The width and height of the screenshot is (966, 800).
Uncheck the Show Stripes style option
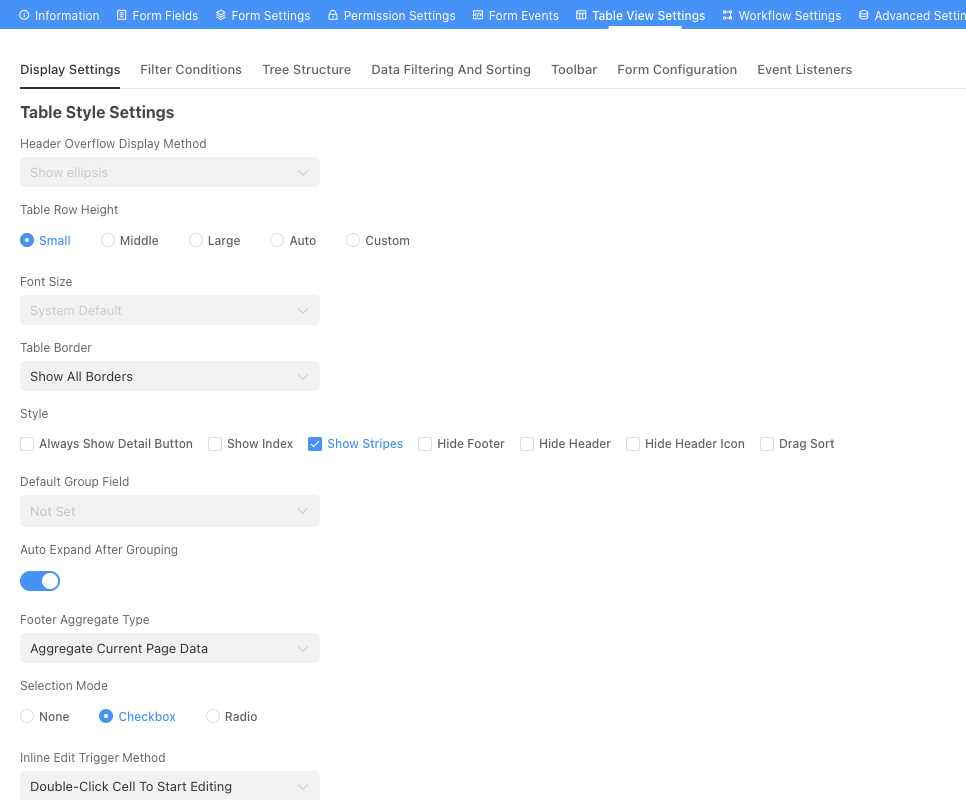pos(315,443)
